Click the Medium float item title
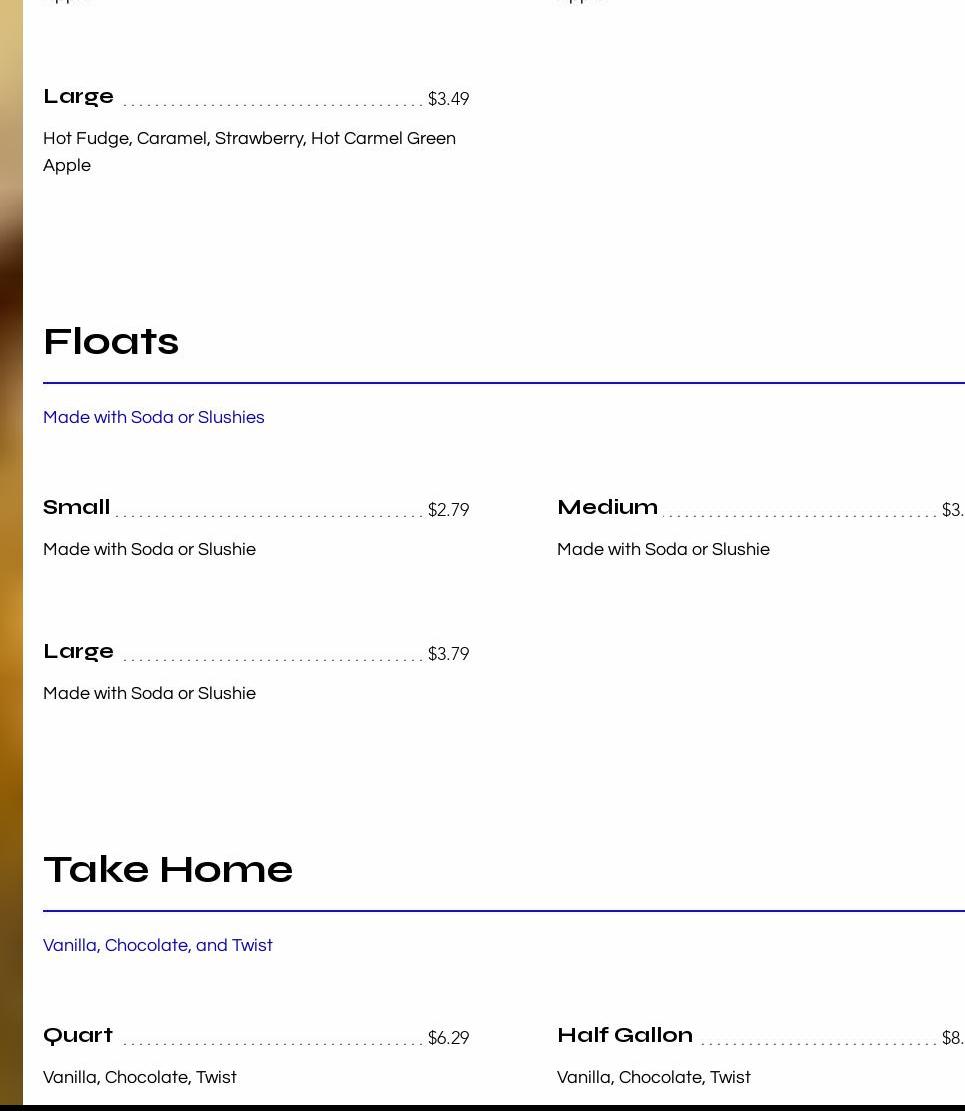The height and width of the screenshot is (1111, 965). (x=607, y=508)
